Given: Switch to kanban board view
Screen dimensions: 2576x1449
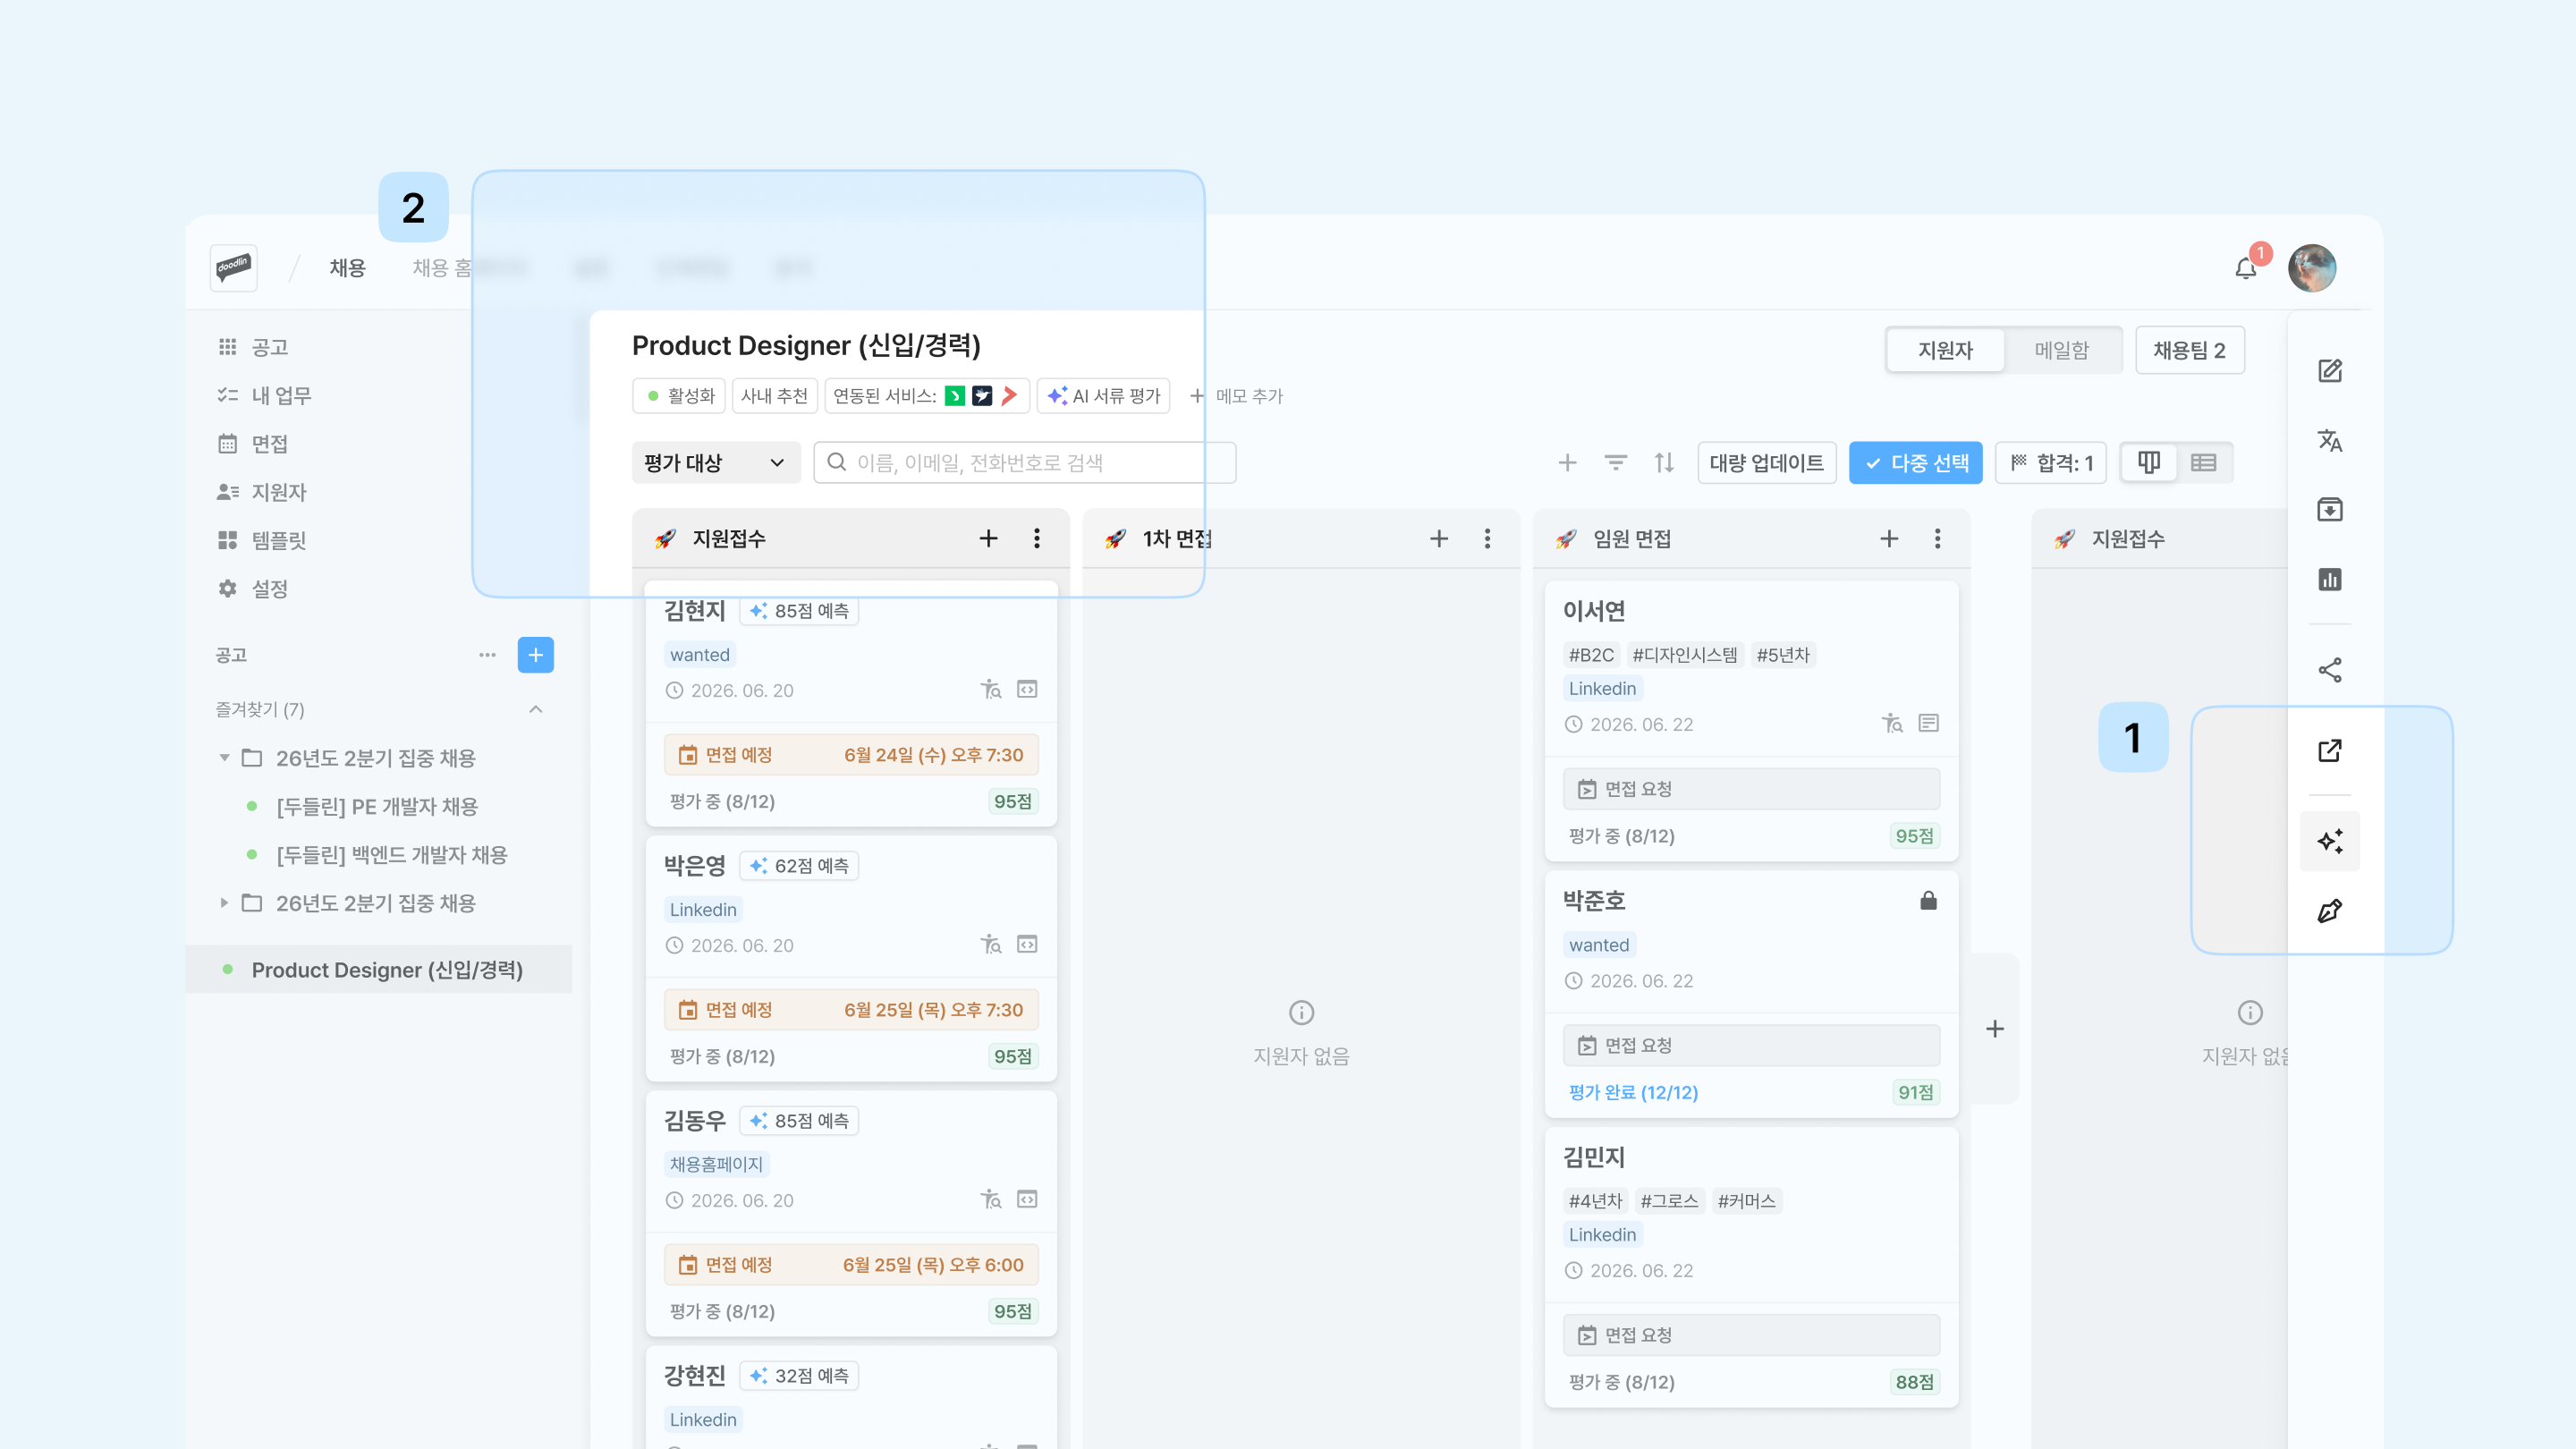Looking at the screenshot, I should (2149, 463).
